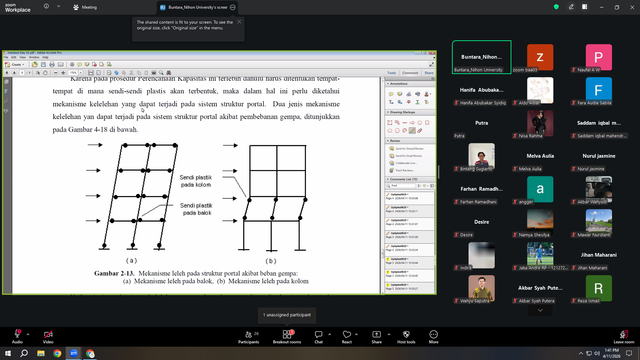Select Wahyu Saputra video tile

coord(482,289)
